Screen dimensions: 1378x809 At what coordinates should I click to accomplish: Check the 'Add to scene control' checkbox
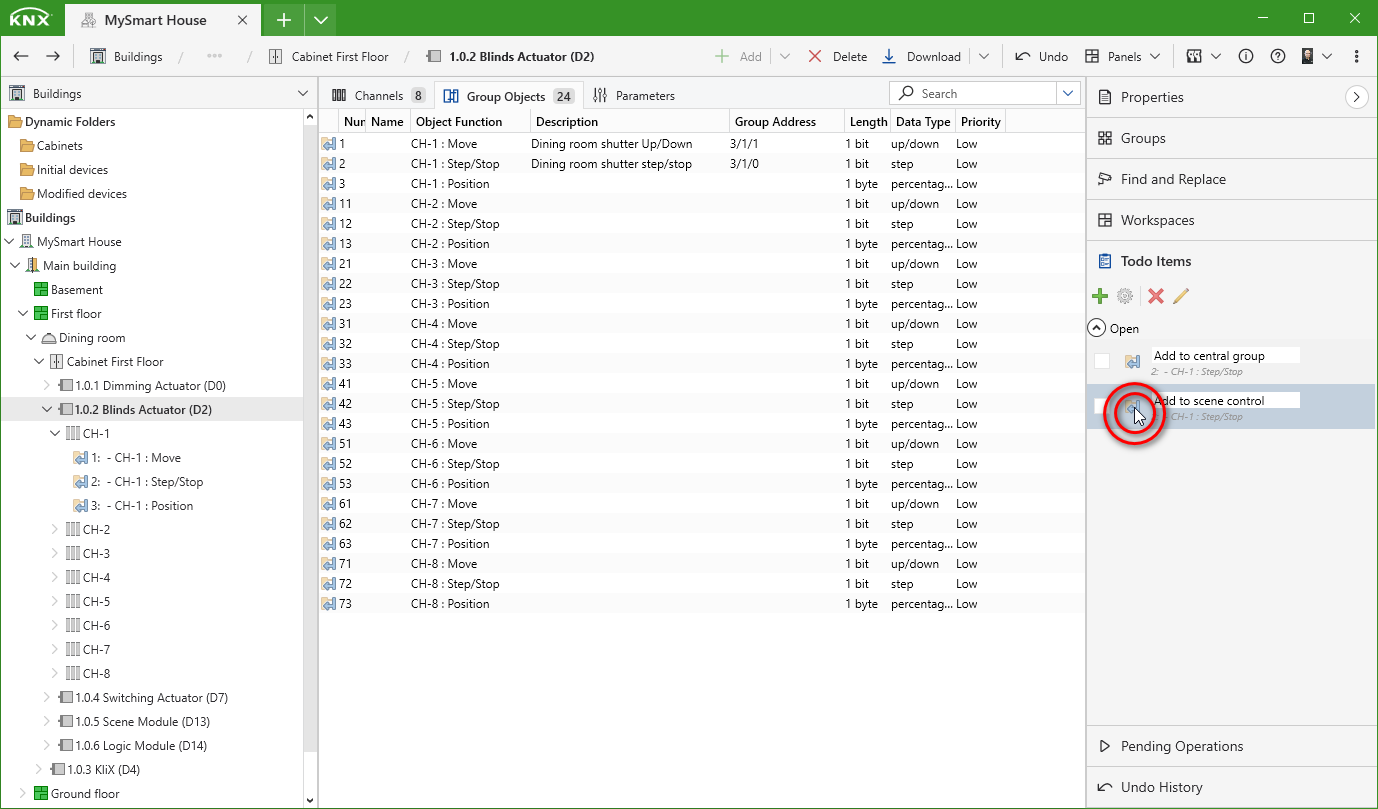[x=1102, y=407]
